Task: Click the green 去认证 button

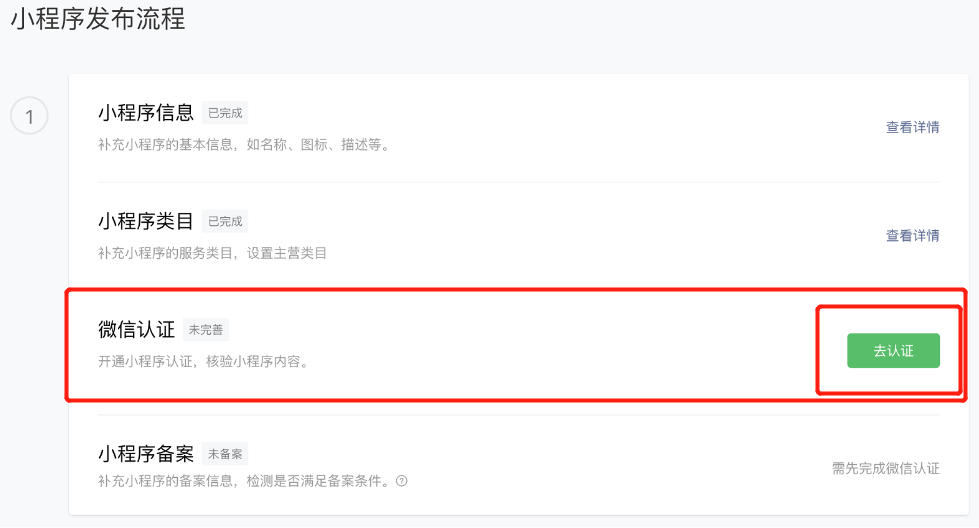Action: [893, 350]
